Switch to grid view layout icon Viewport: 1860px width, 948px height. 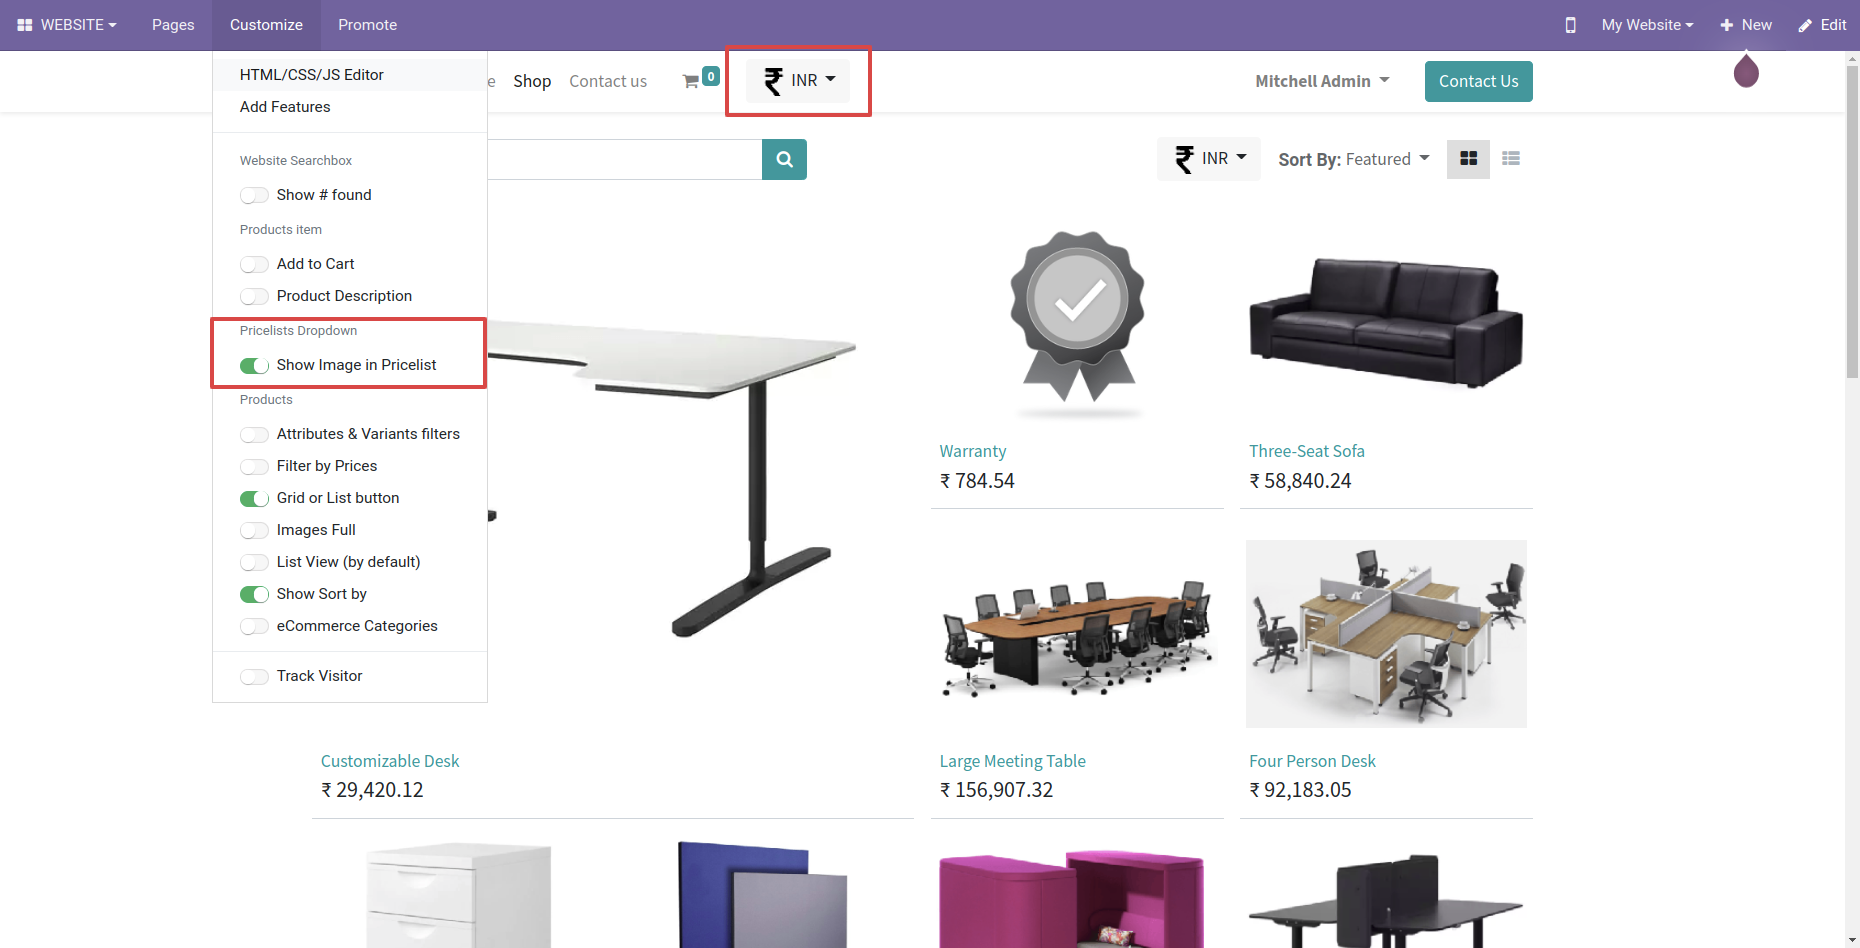tap(1468, 159)
